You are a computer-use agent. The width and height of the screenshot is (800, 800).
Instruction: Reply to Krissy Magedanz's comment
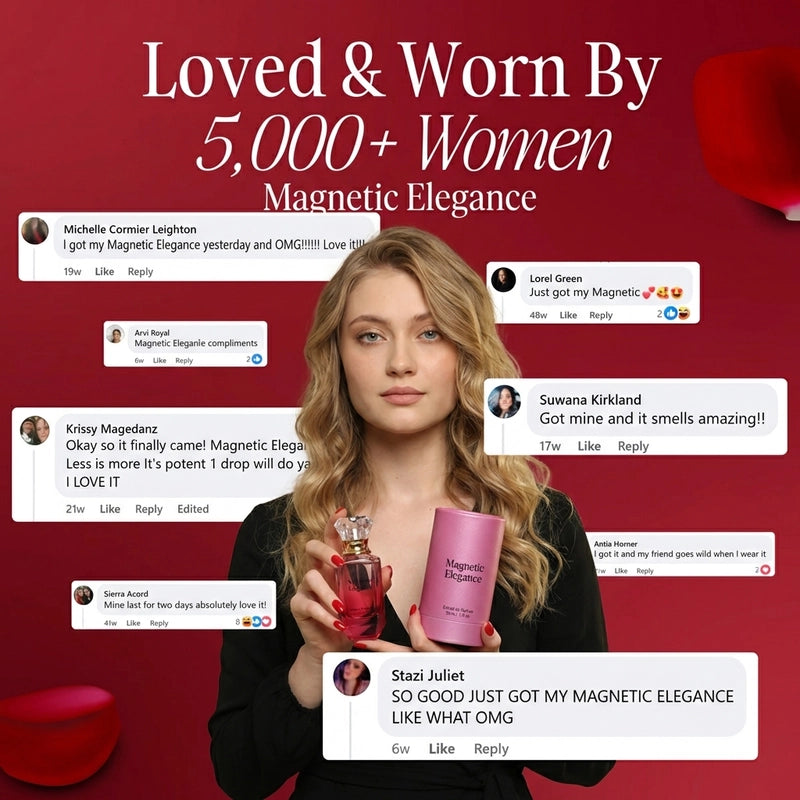[x=148, y=509]
